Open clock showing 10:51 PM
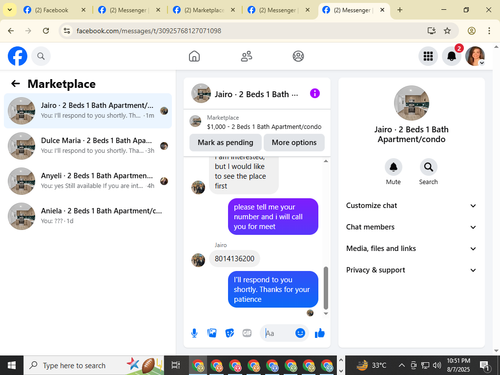This screenshot has width=500, height=375. (458, 365)
